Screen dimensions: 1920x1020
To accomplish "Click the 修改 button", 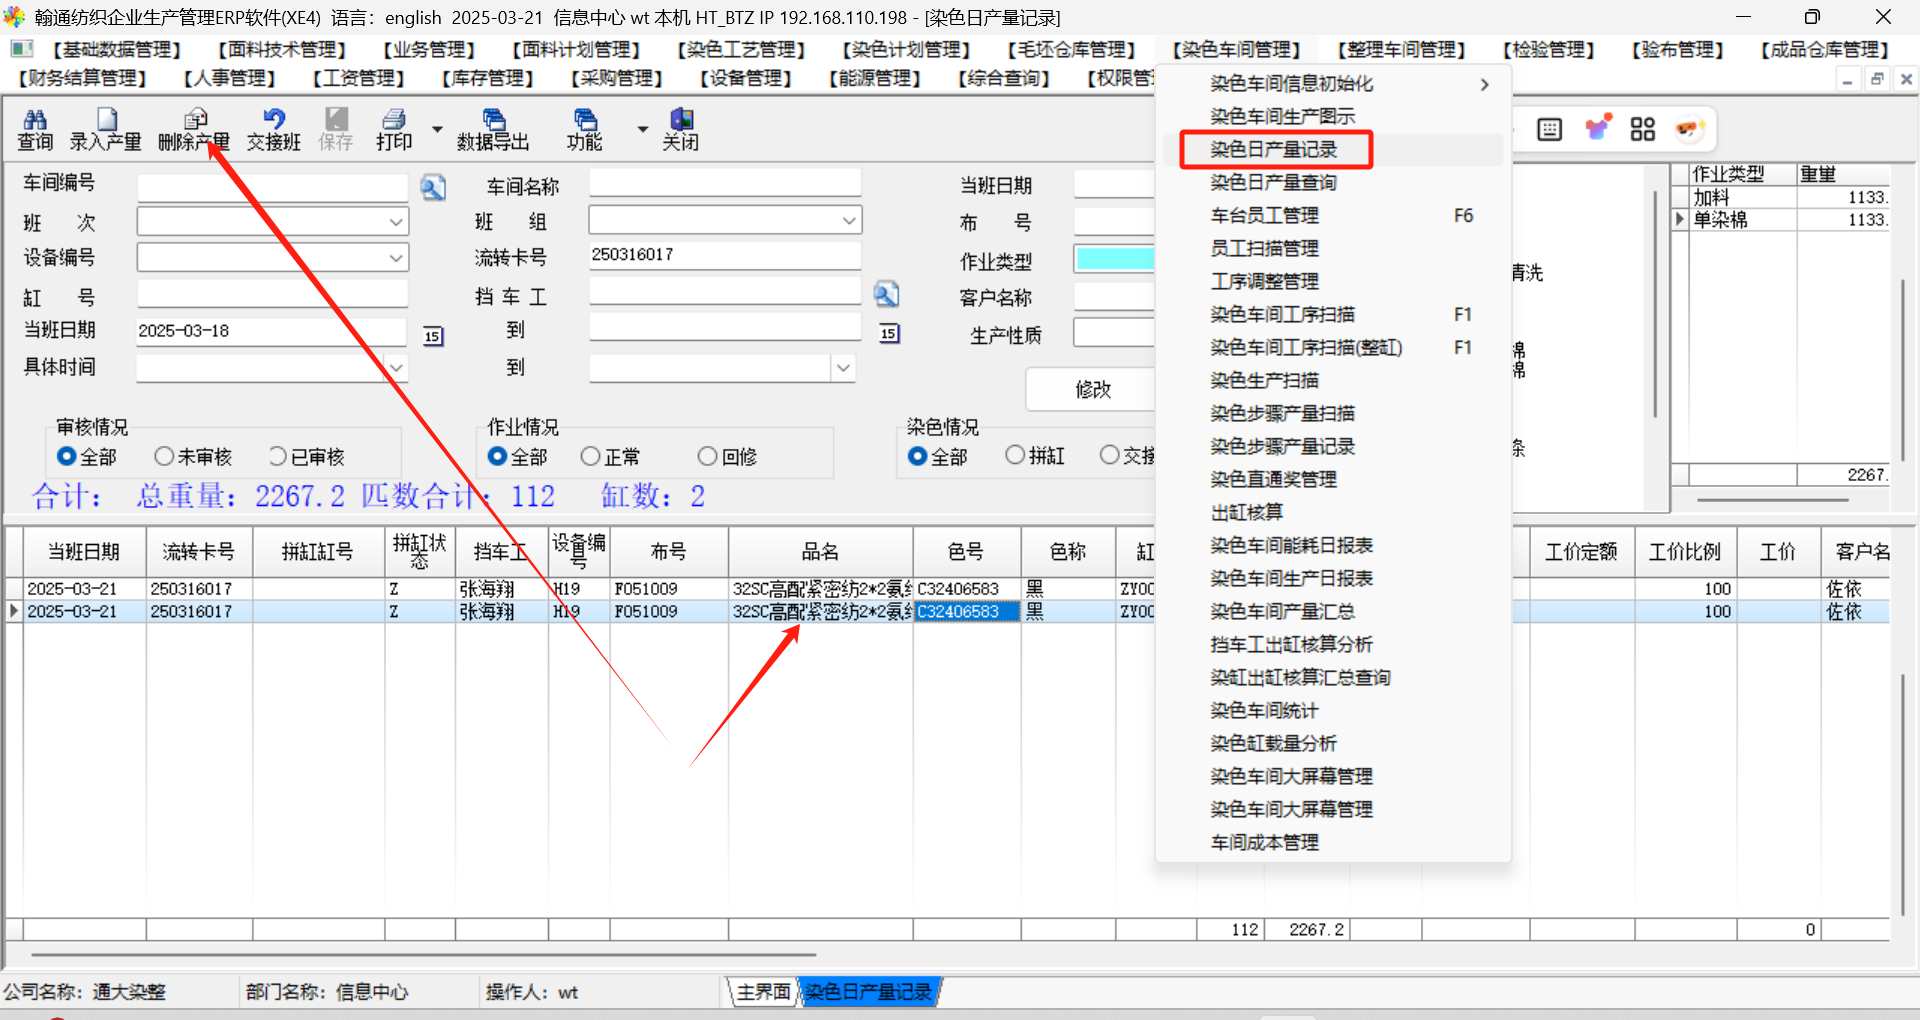I will click(x=1091, y=389).
